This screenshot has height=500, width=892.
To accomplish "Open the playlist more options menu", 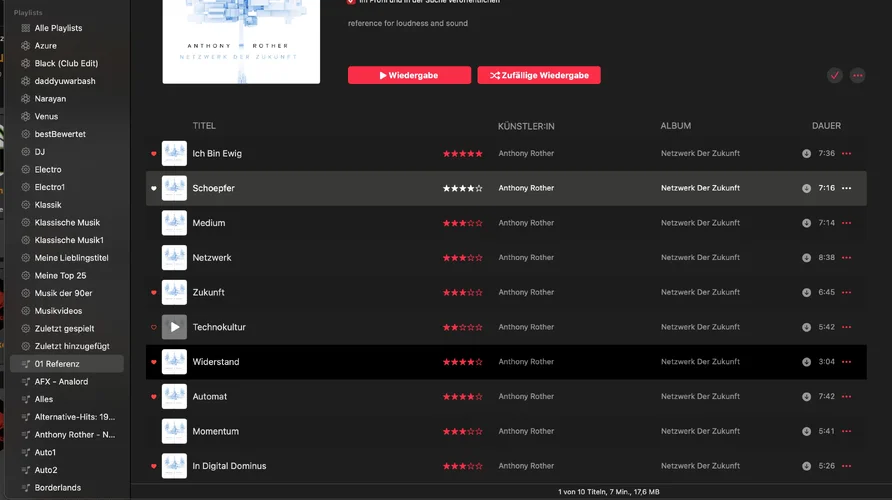I will 857,75.
